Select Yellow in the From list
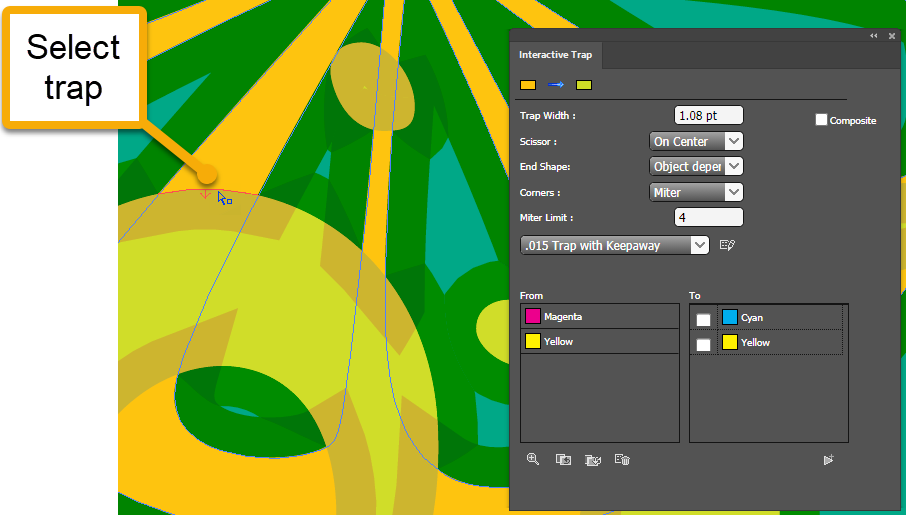The height and width of the screenshot is (515, 906). pos(585,342)
